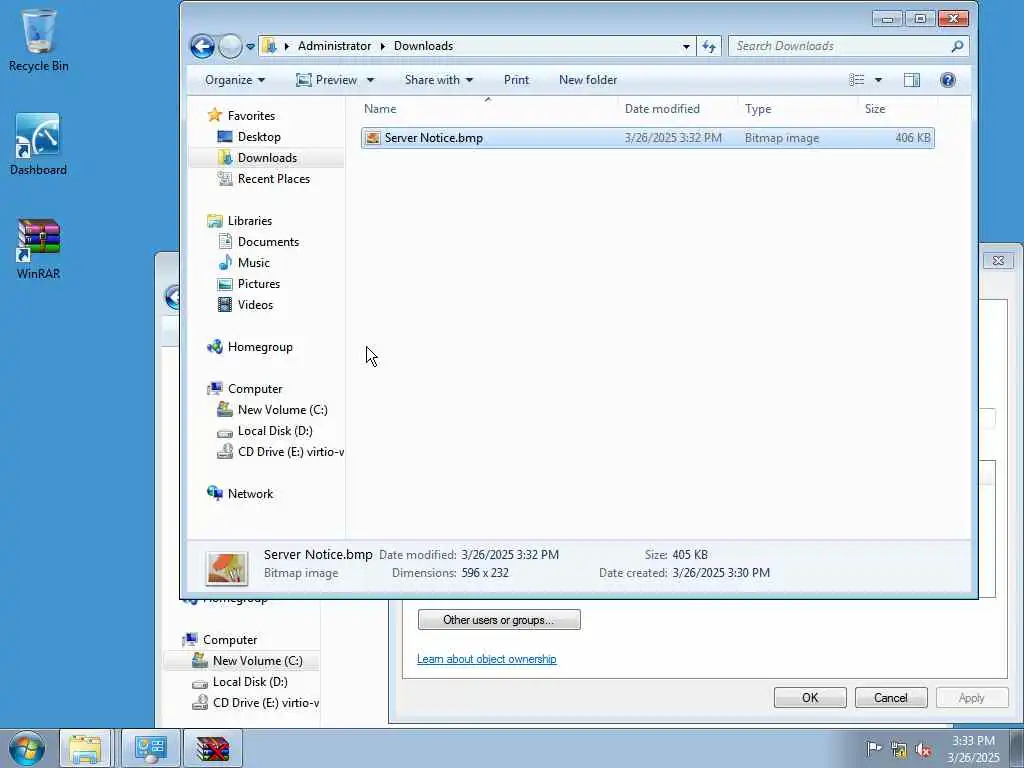Open Windows Explorer from the taskbar

(x=85, y=748)
